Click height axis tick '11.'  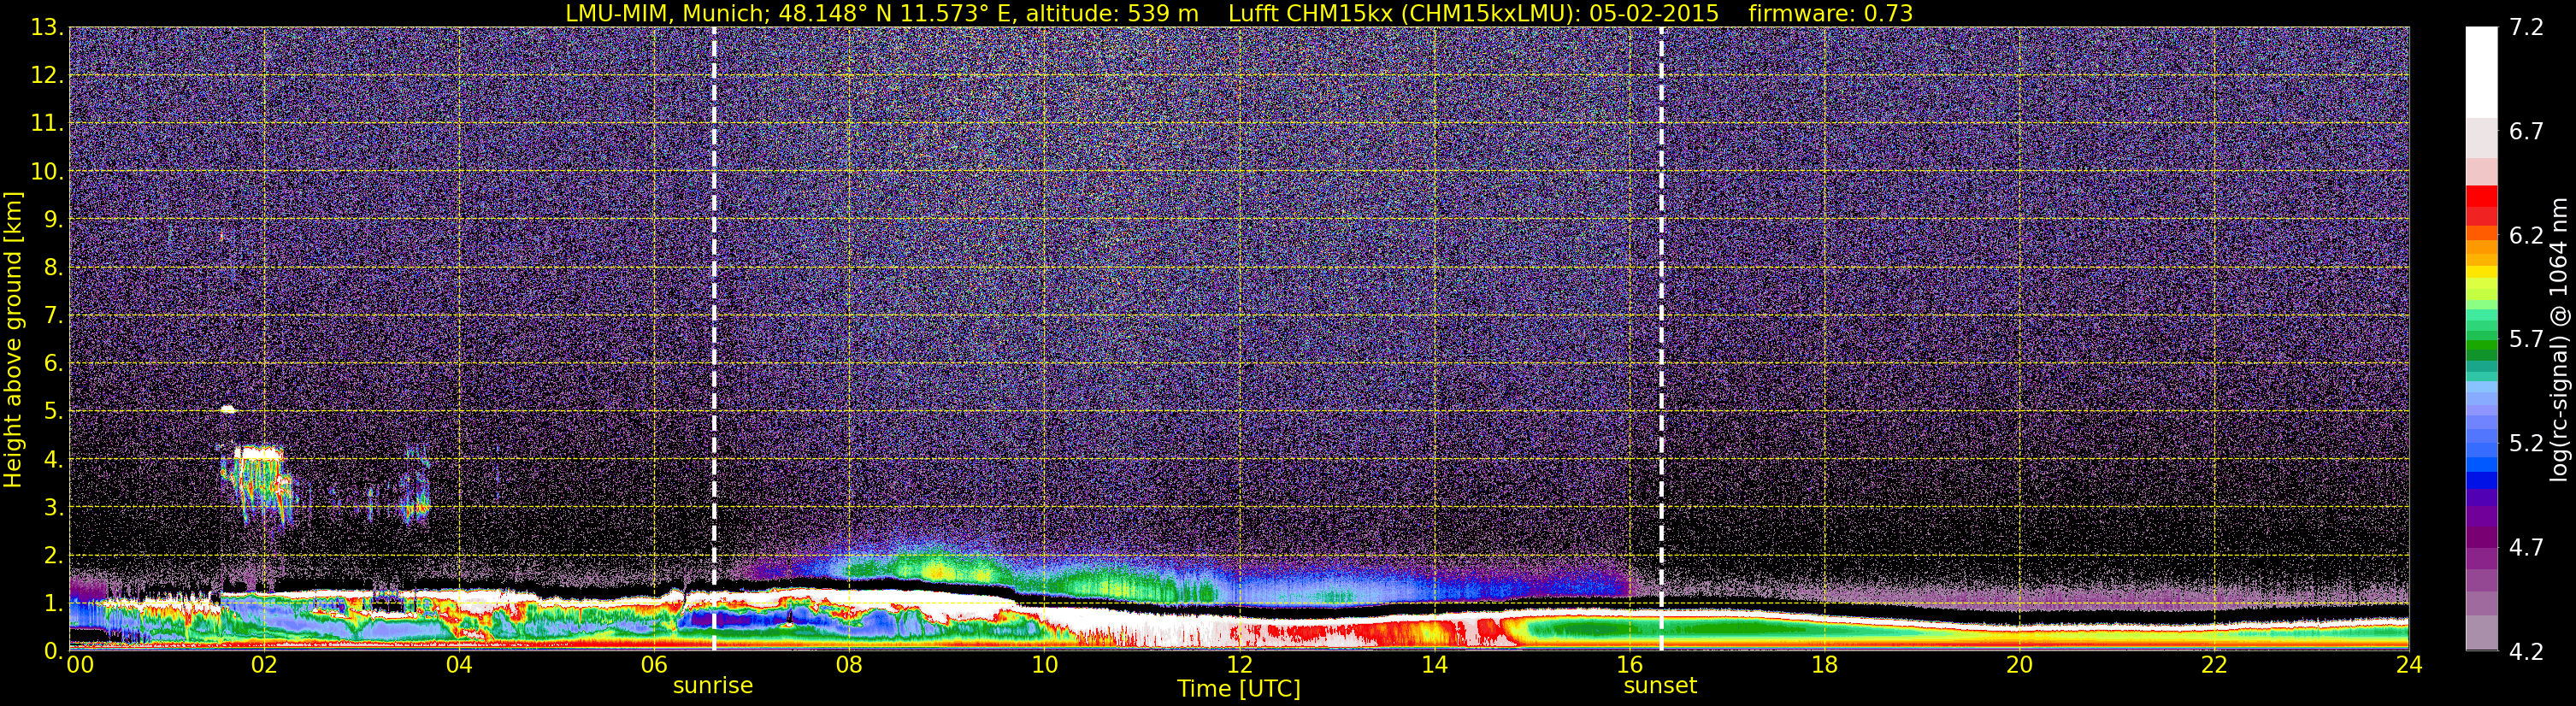pos(46,124)
